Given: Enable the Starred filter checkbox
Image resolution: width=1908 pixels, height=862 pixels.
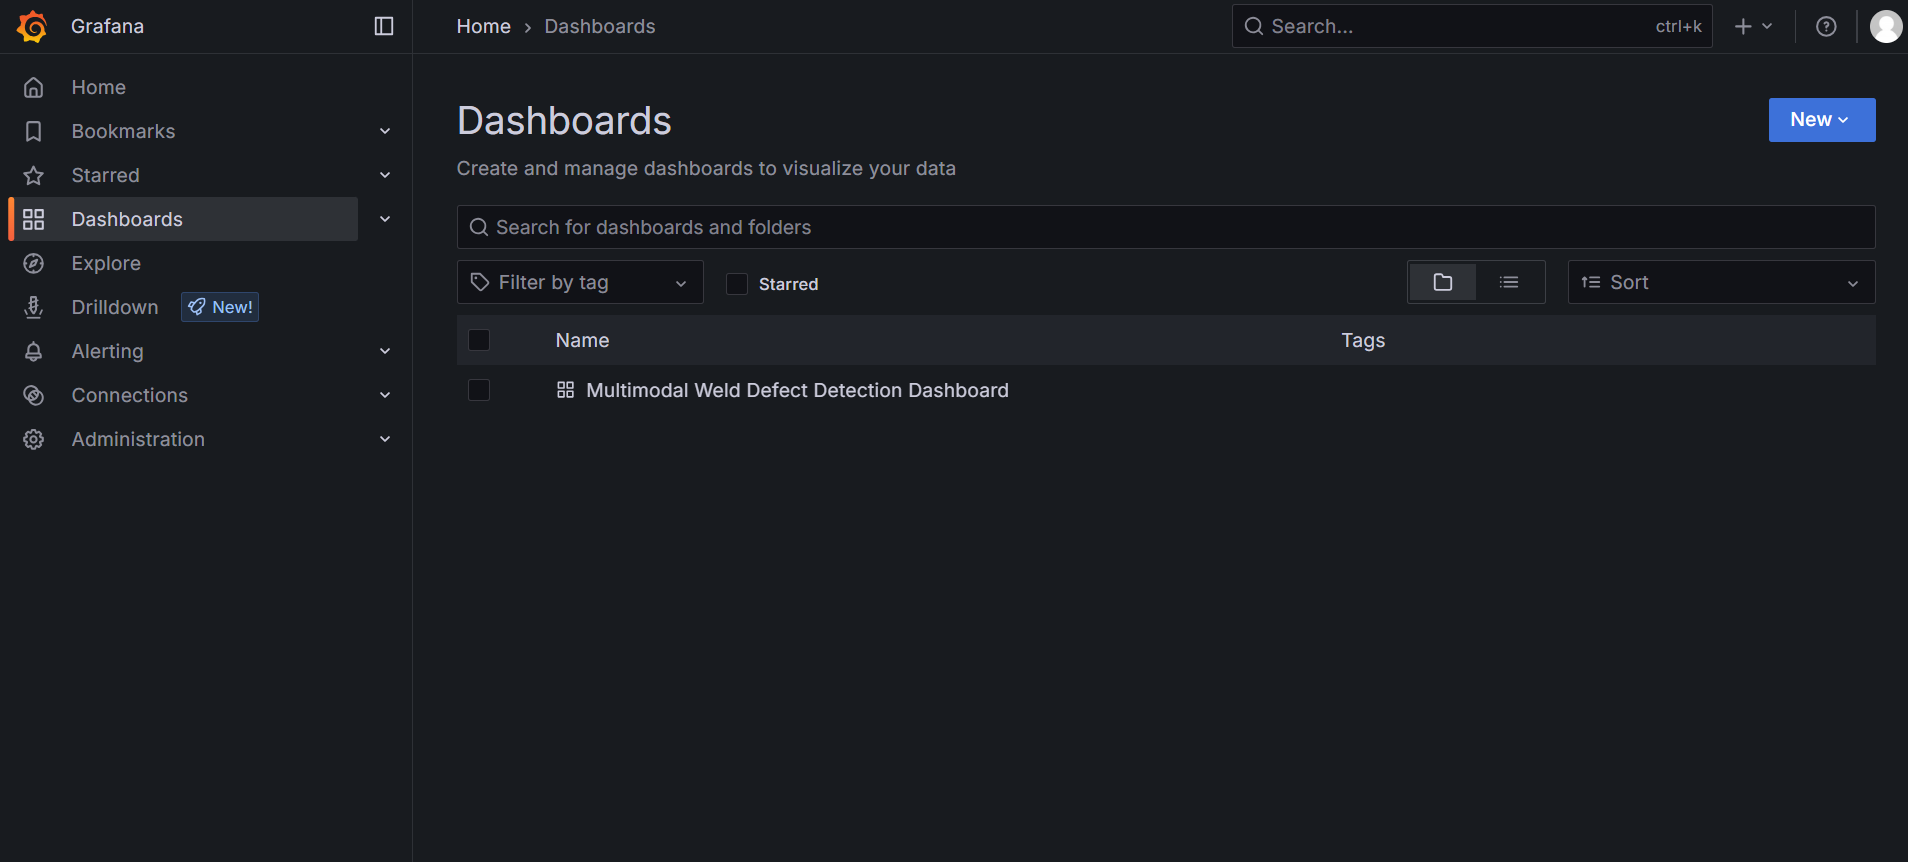Looking at the screenshot, I should tap(737, 284).
